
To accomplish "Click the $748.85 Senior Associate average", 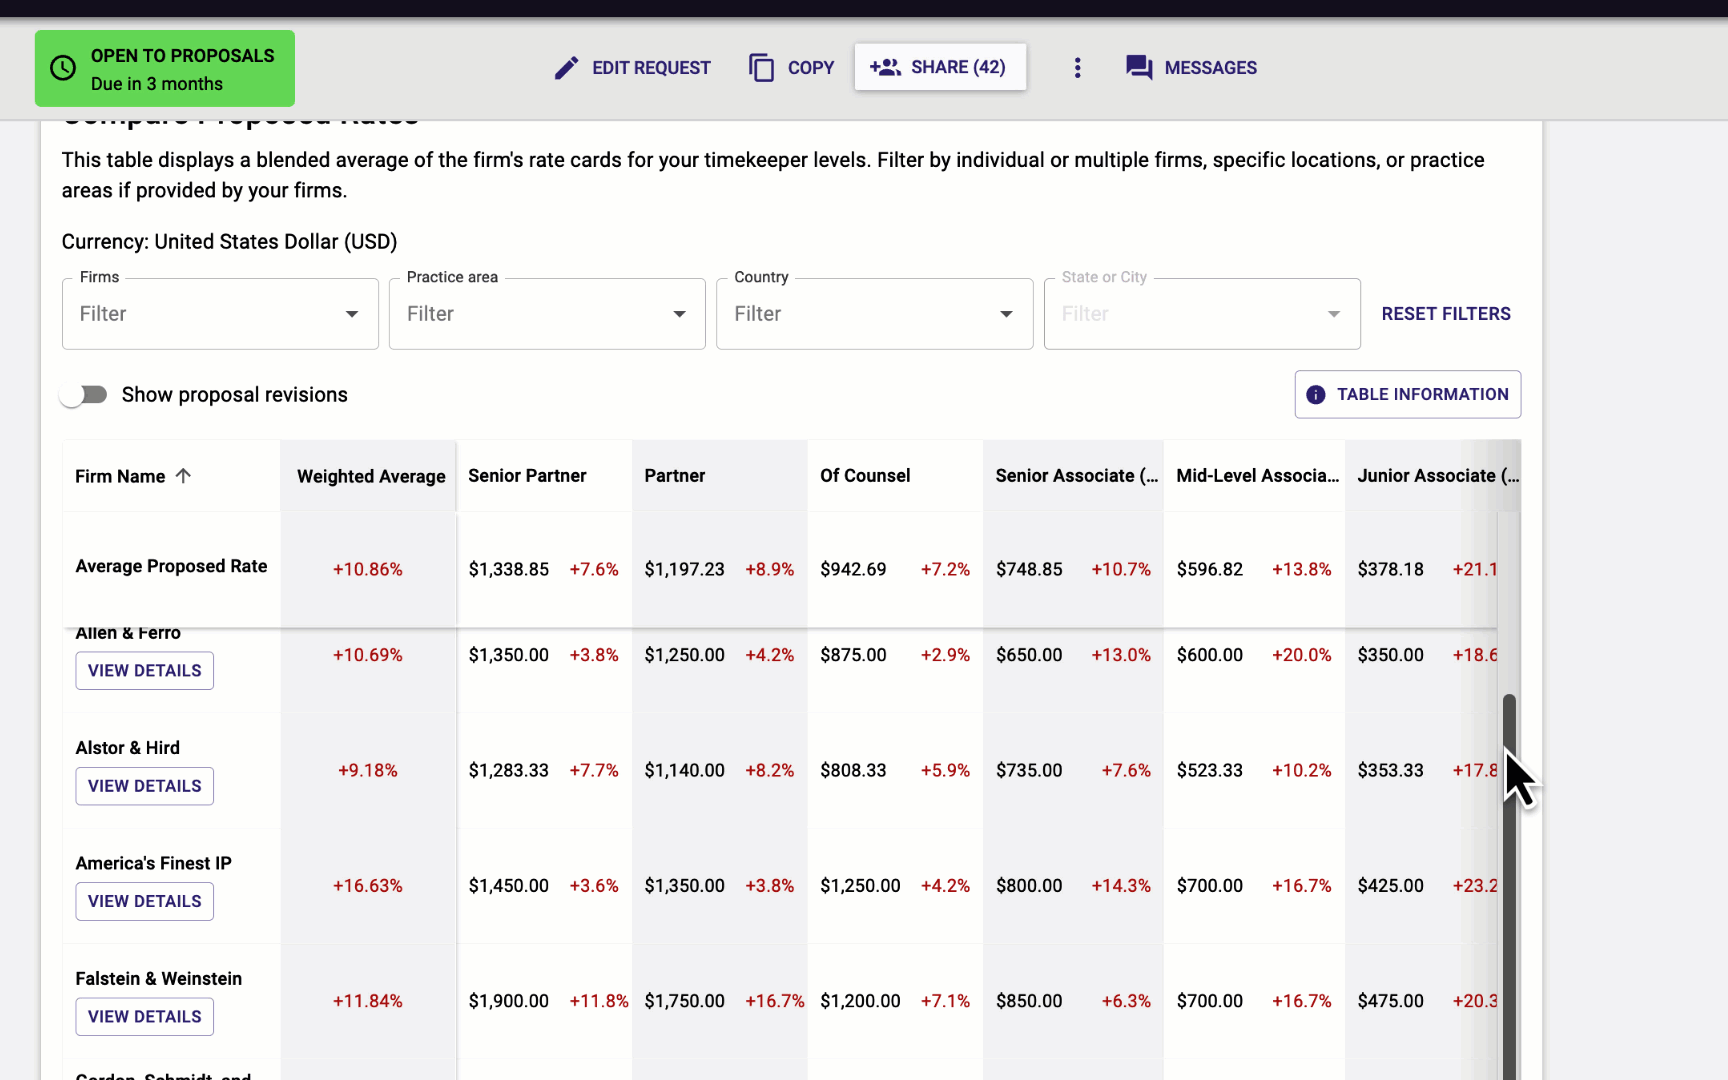I will click(x=1029, y=569).
